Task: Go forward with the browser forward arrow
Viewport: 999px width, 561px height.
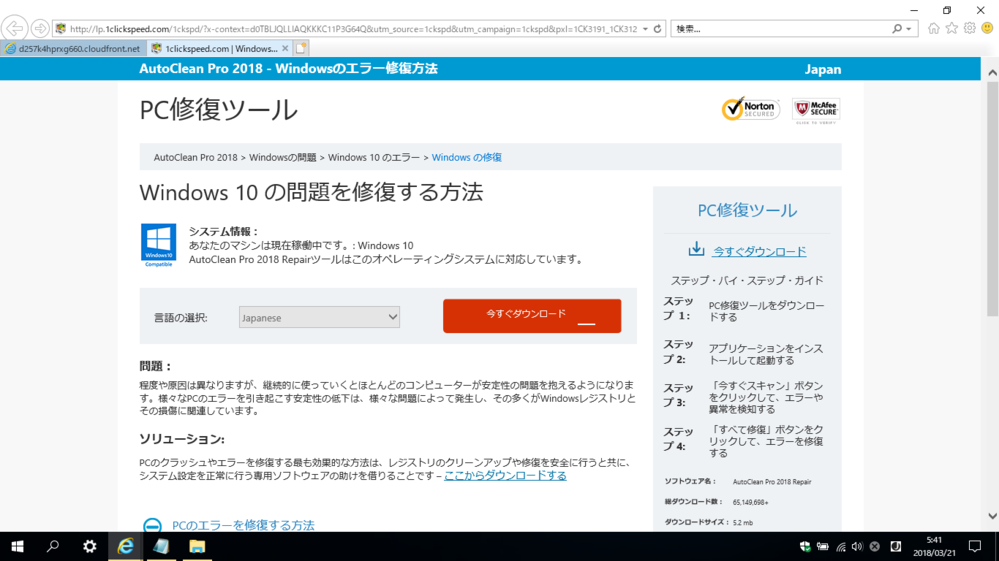Action: (40, 29)
